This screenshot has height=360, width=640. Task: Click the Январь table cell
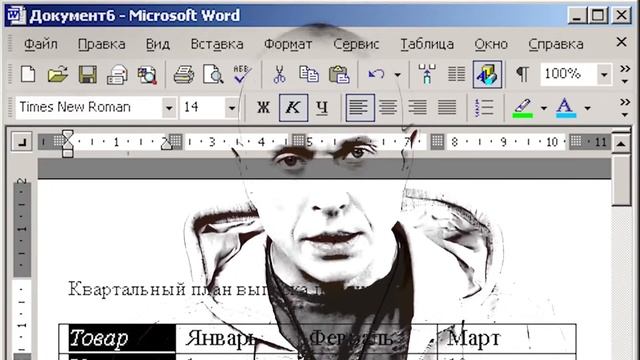(237, 338)
